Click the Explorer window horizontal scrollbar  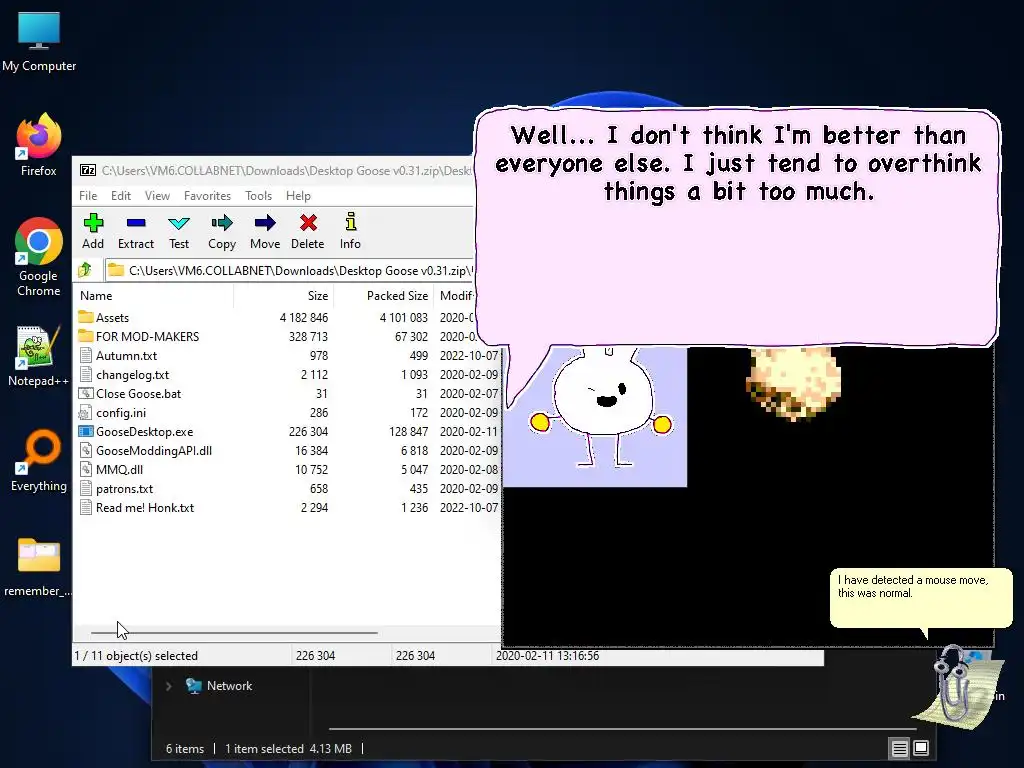pos(622,728)
